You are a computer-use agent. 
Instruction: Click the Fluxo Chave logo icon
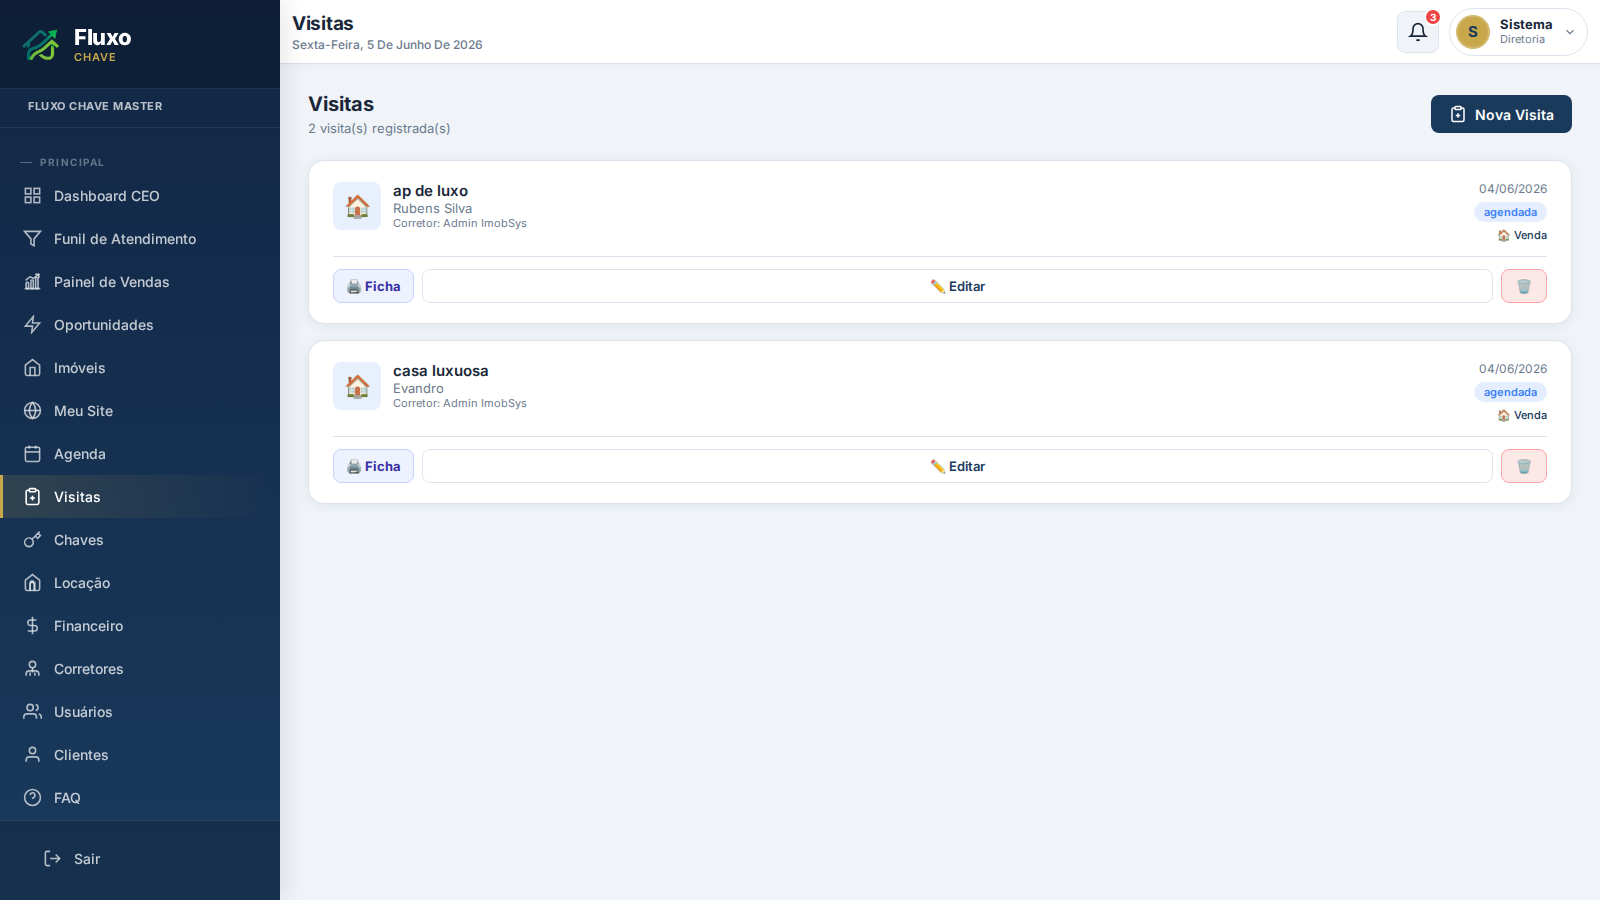[42, 44]
